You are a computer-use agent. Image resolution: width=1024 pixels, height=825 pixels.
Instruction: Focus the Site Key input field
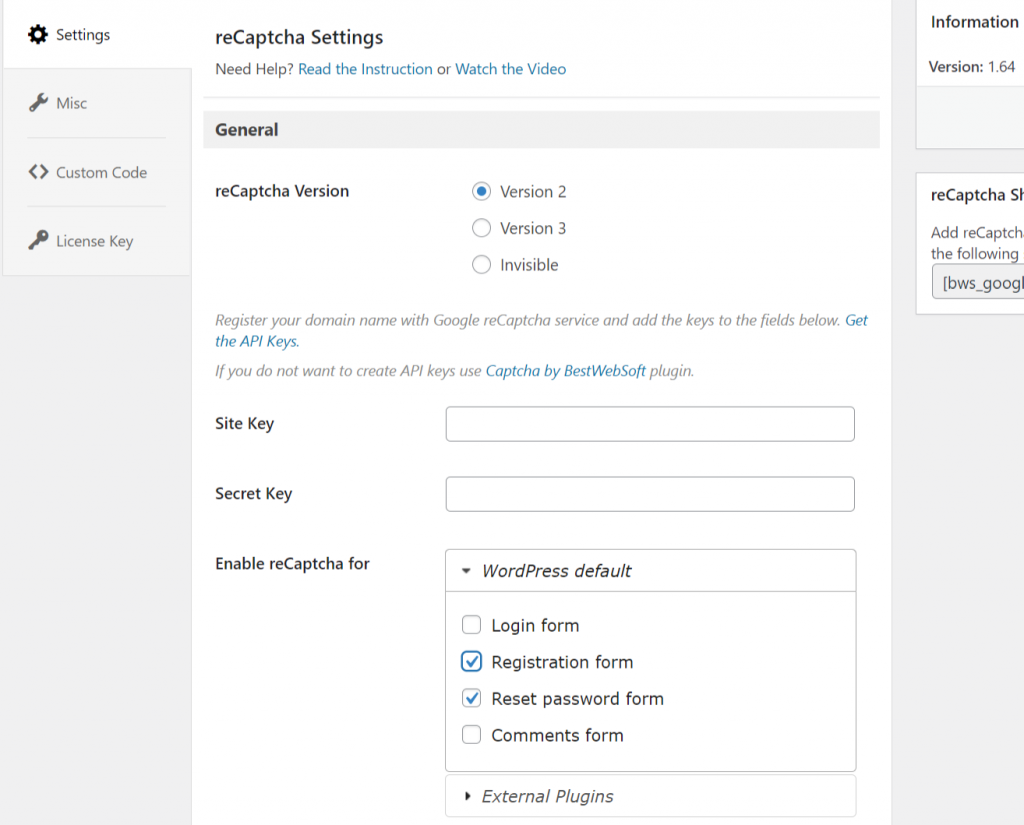[x=650, y=424]
